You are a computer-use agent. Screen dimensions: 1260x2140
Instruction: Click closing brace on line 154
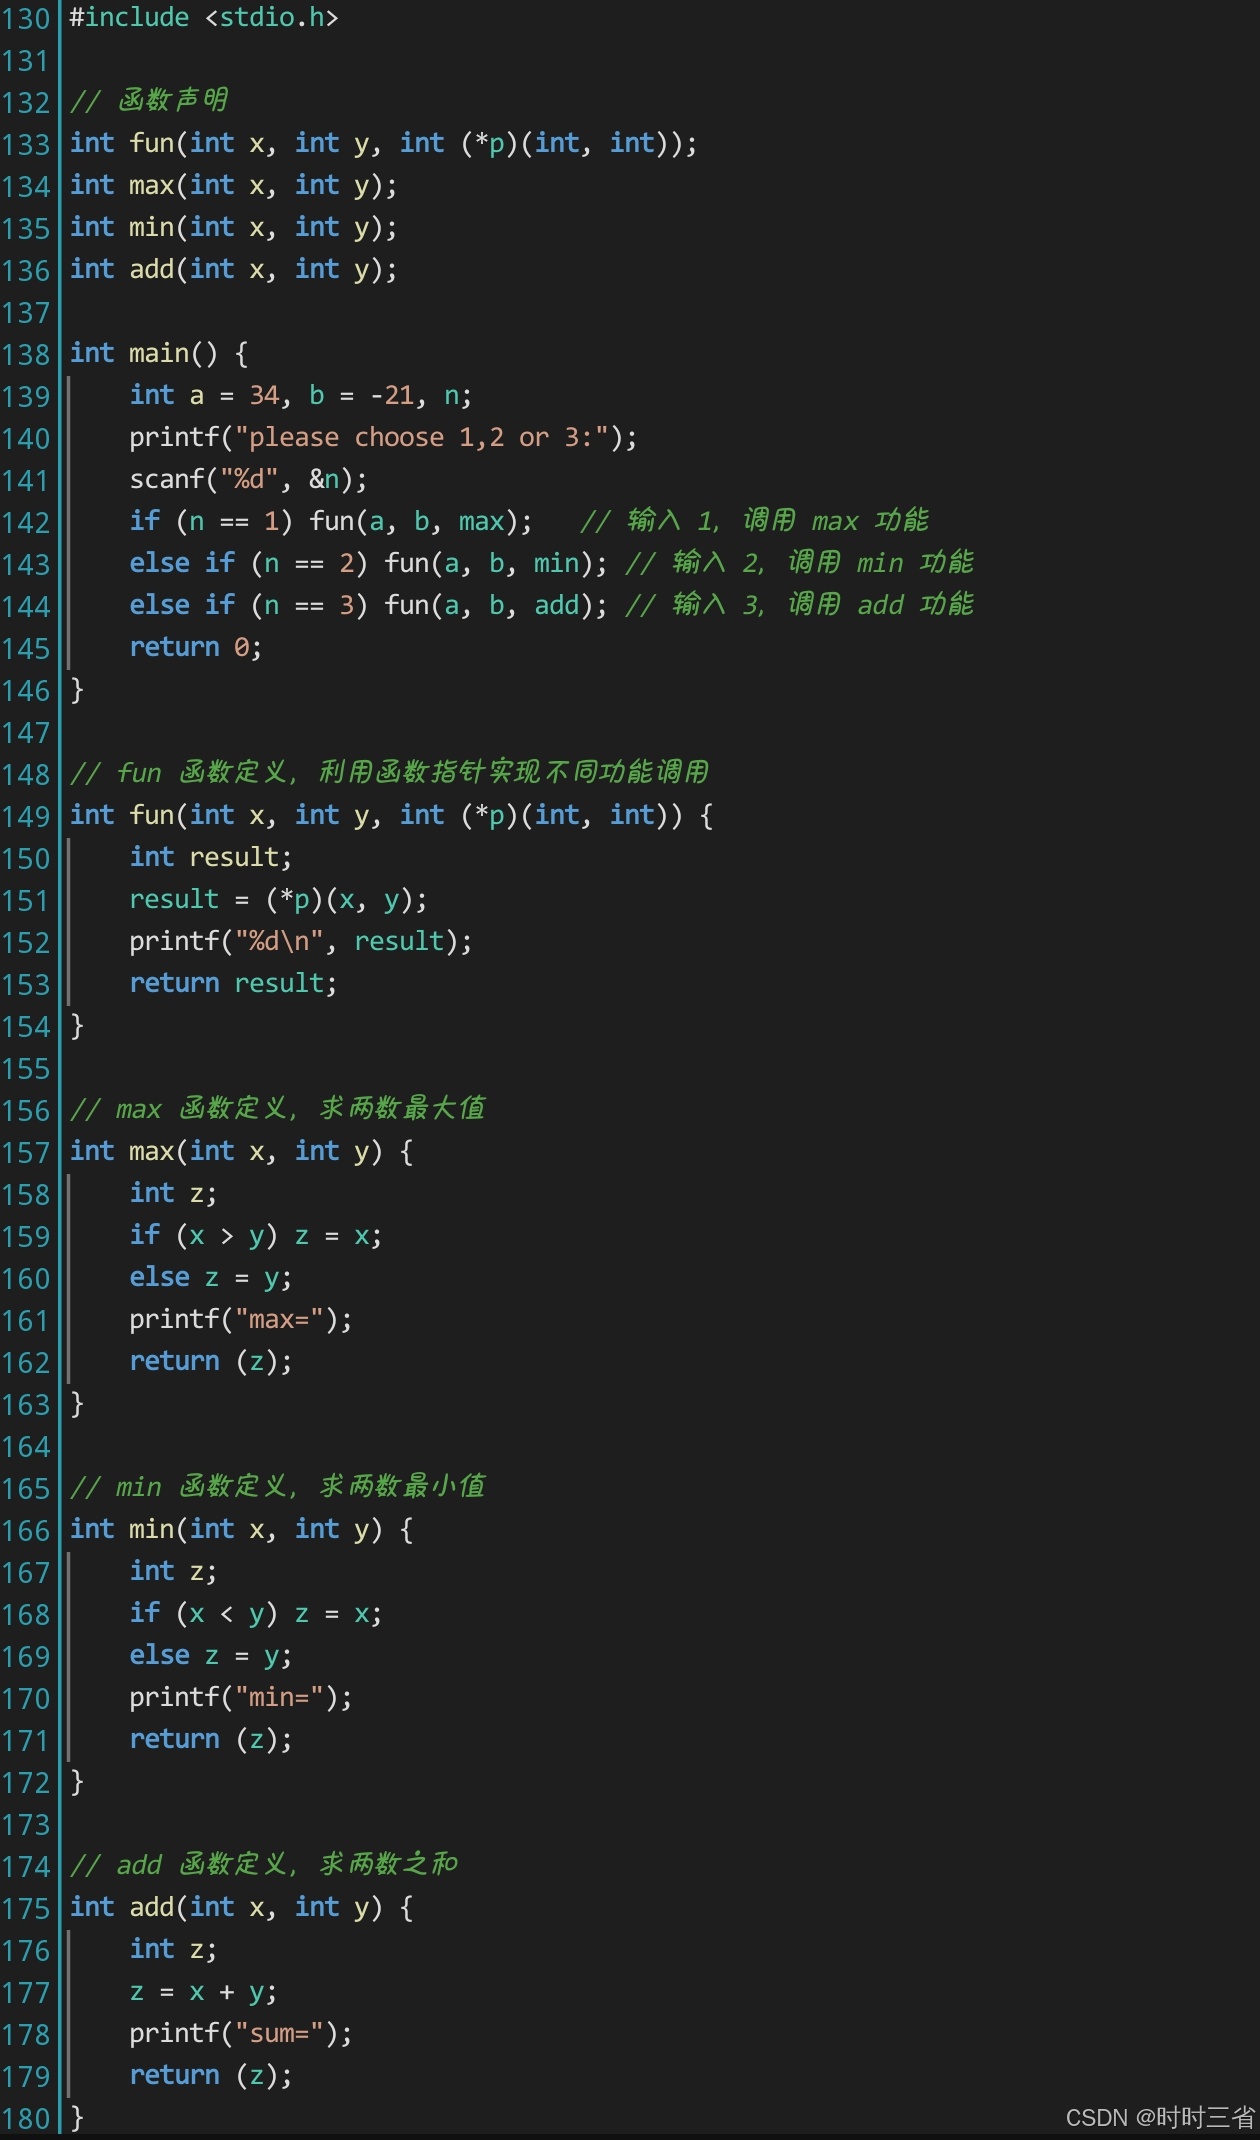coord(77,1026)
